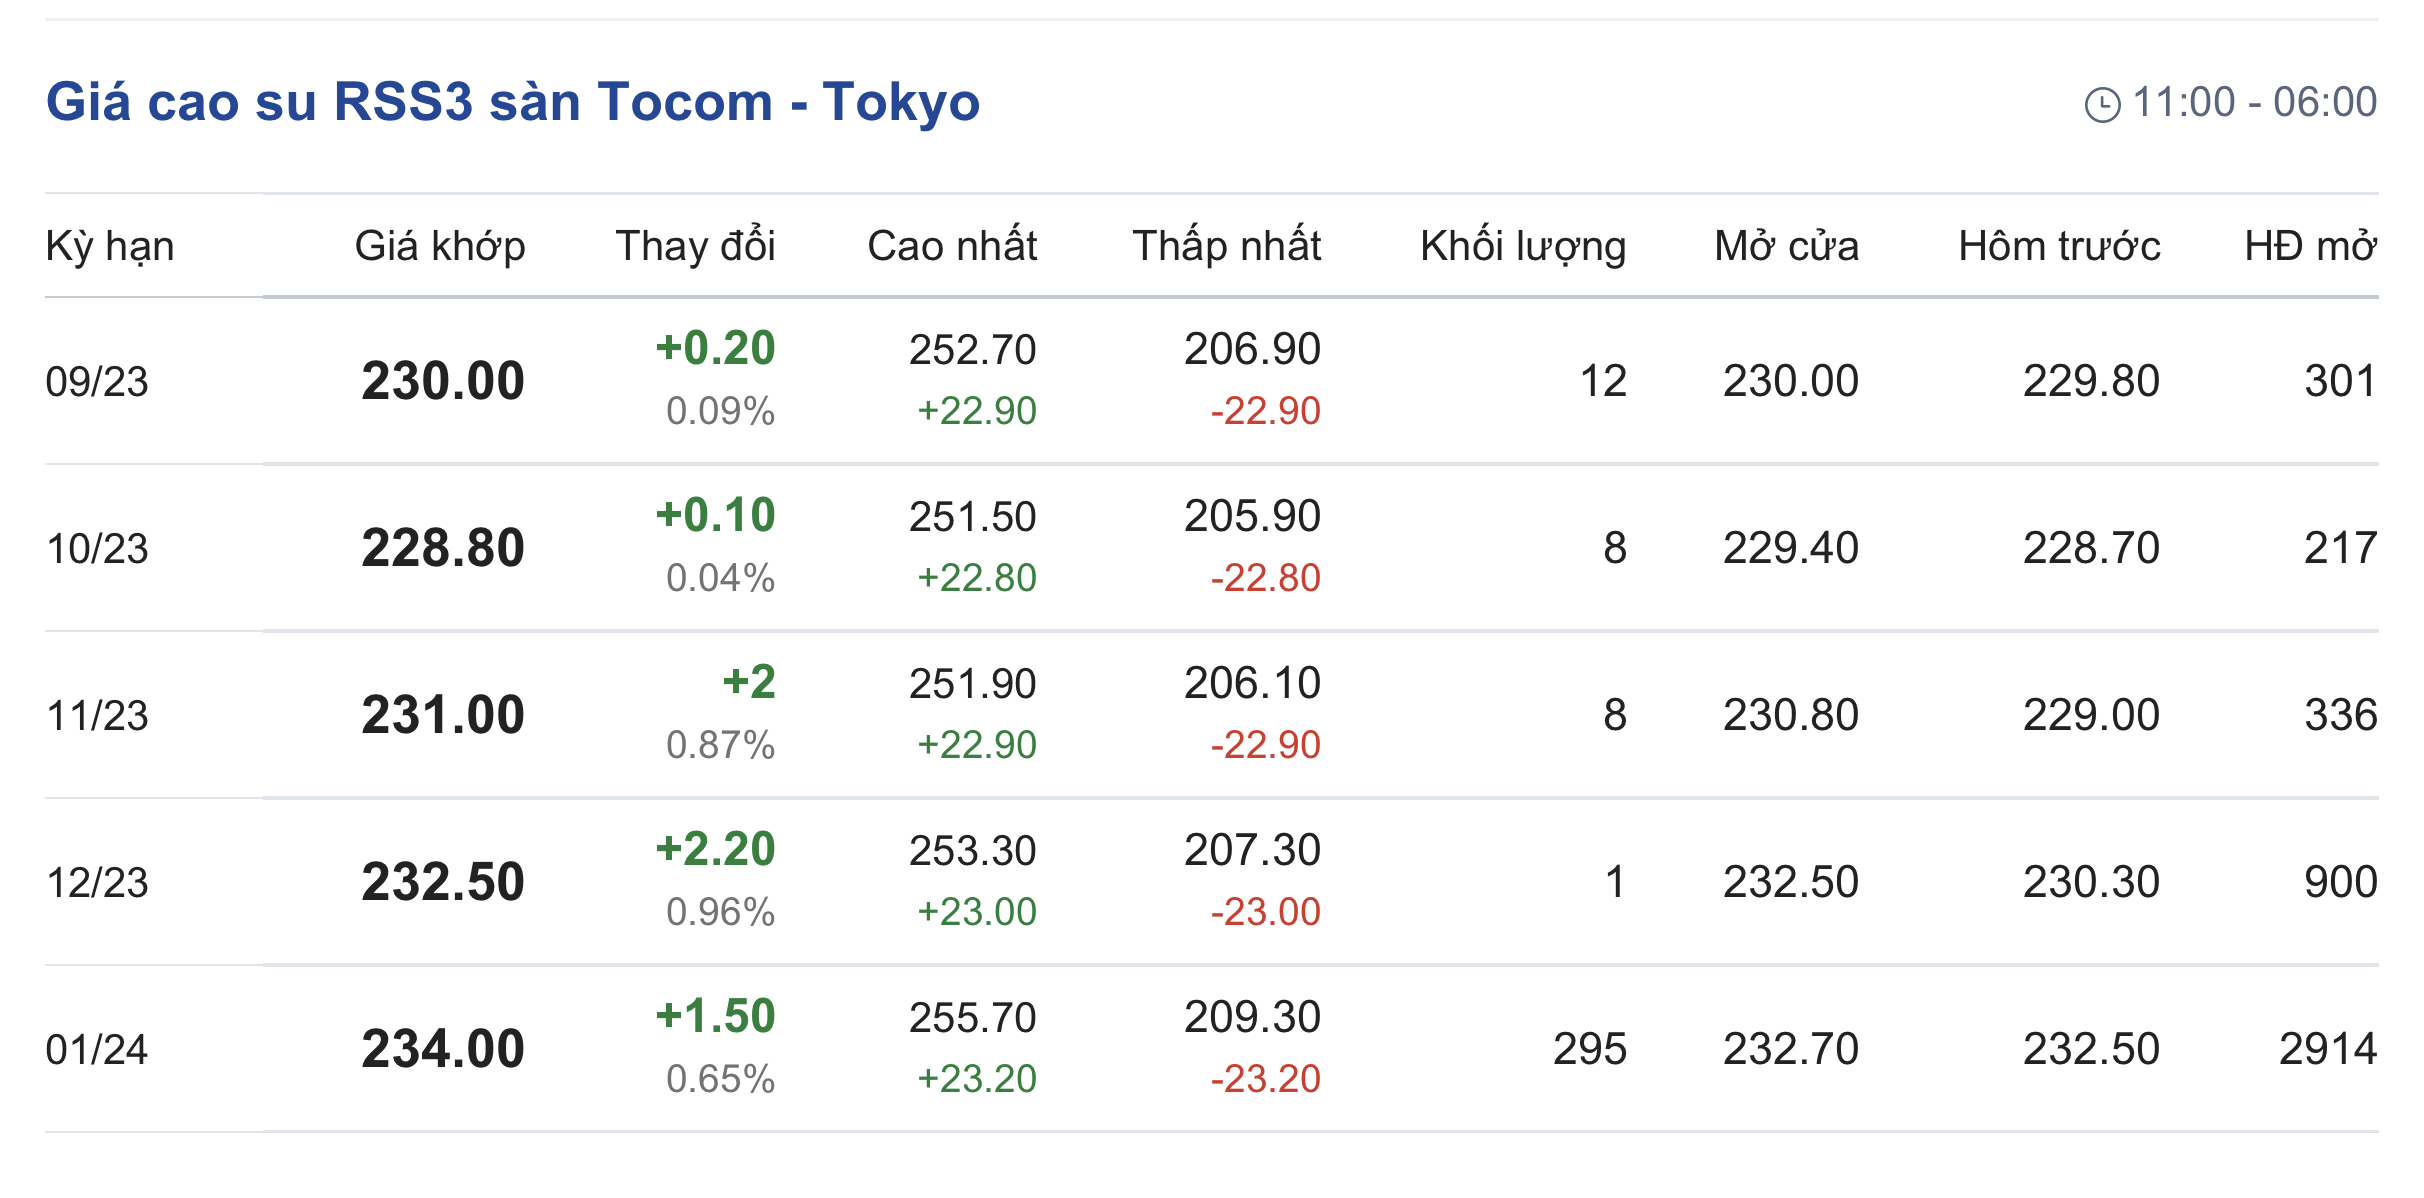Click the 11:00 - 06:00 trading hours text
The image size is (2424, 1198).
2254,102
